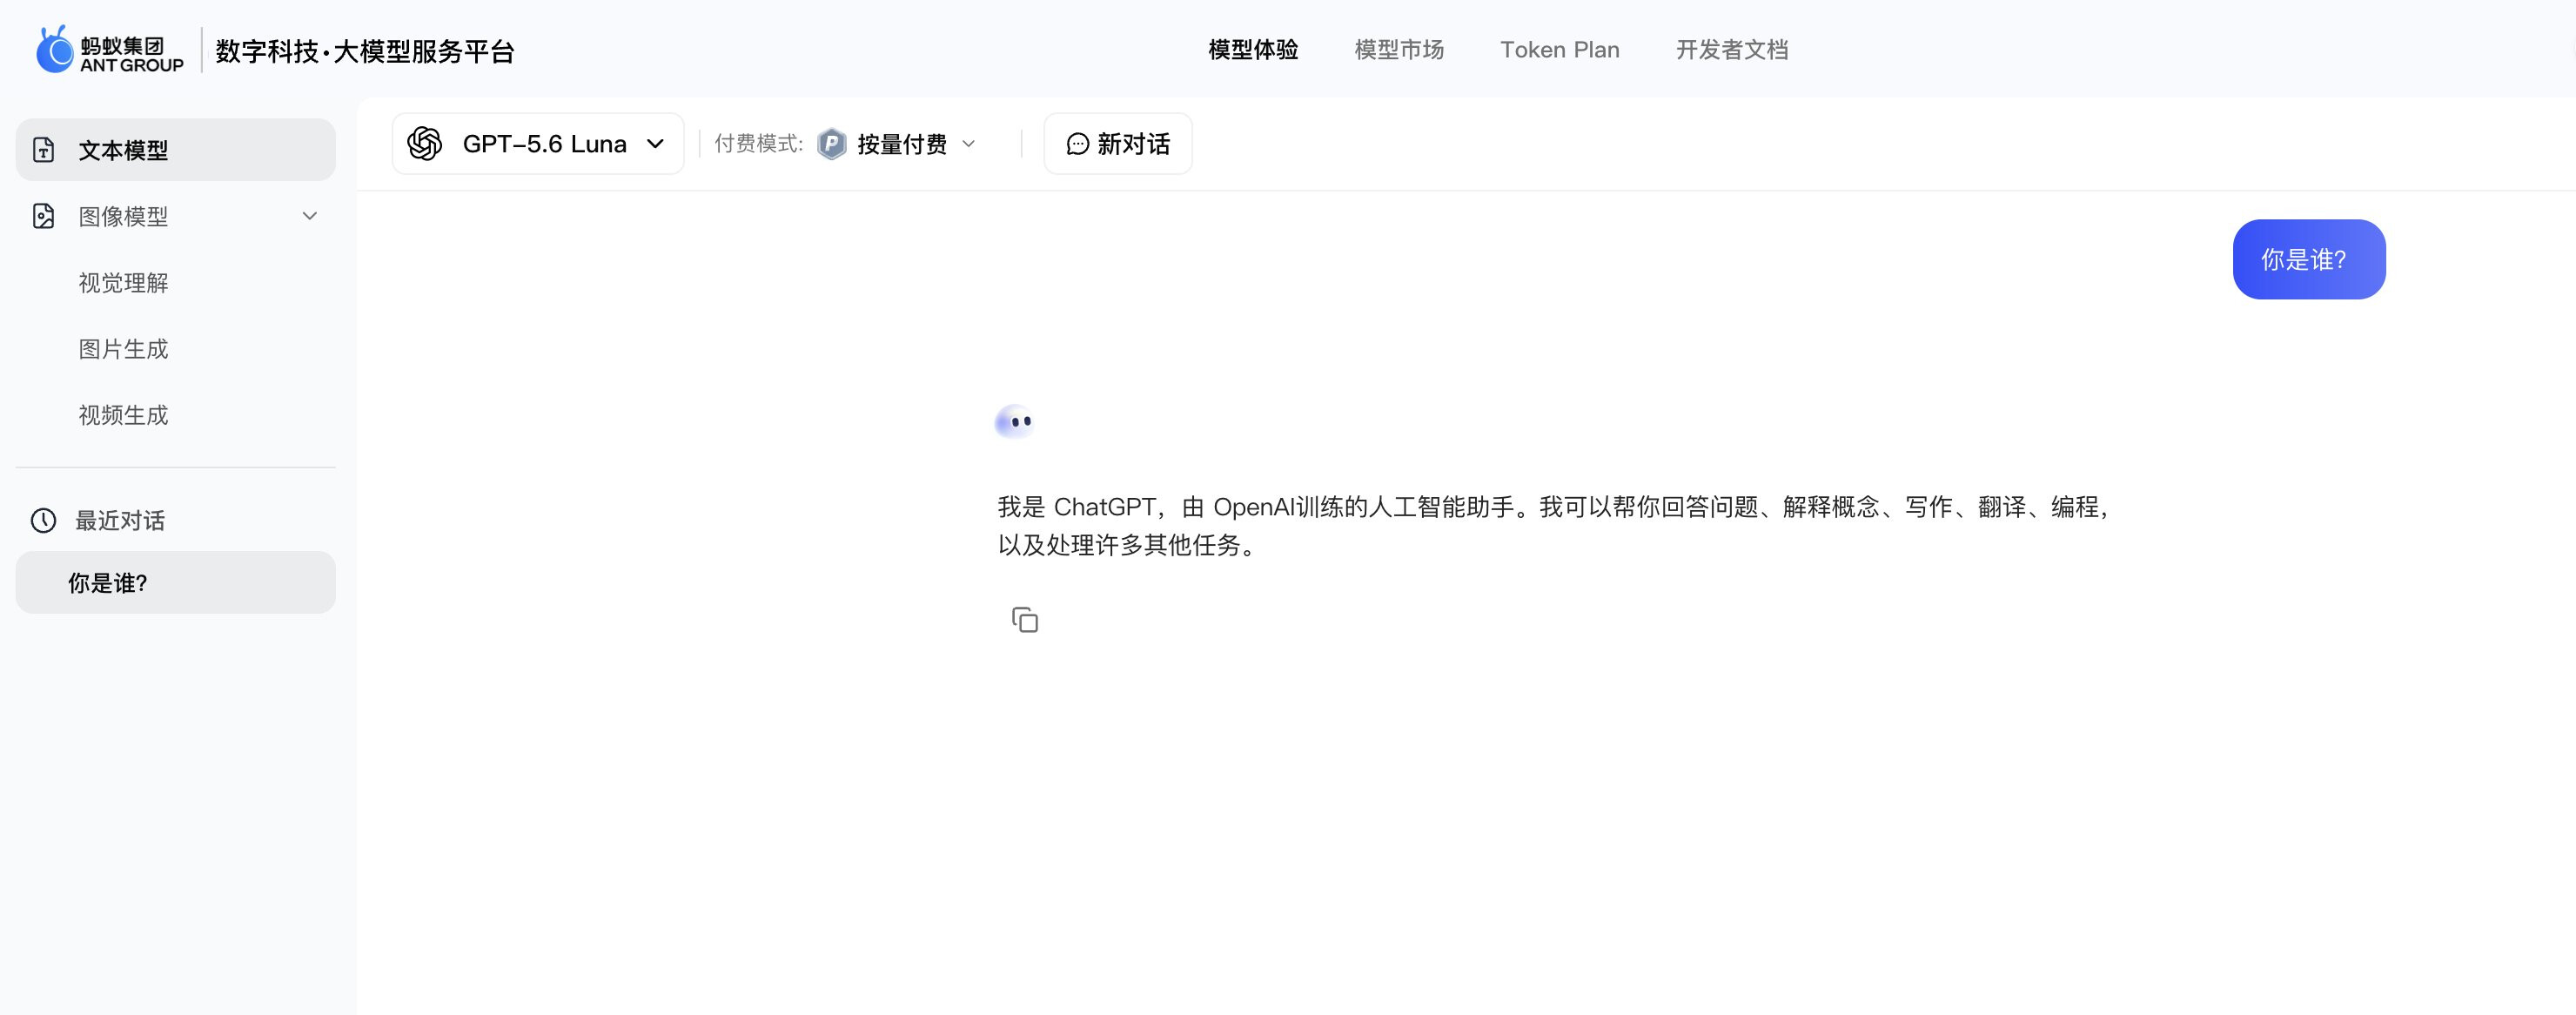The image size is (2576, 1015).
Task: Select 图像模型 in the sidebar
Action: tap(176, 216)
